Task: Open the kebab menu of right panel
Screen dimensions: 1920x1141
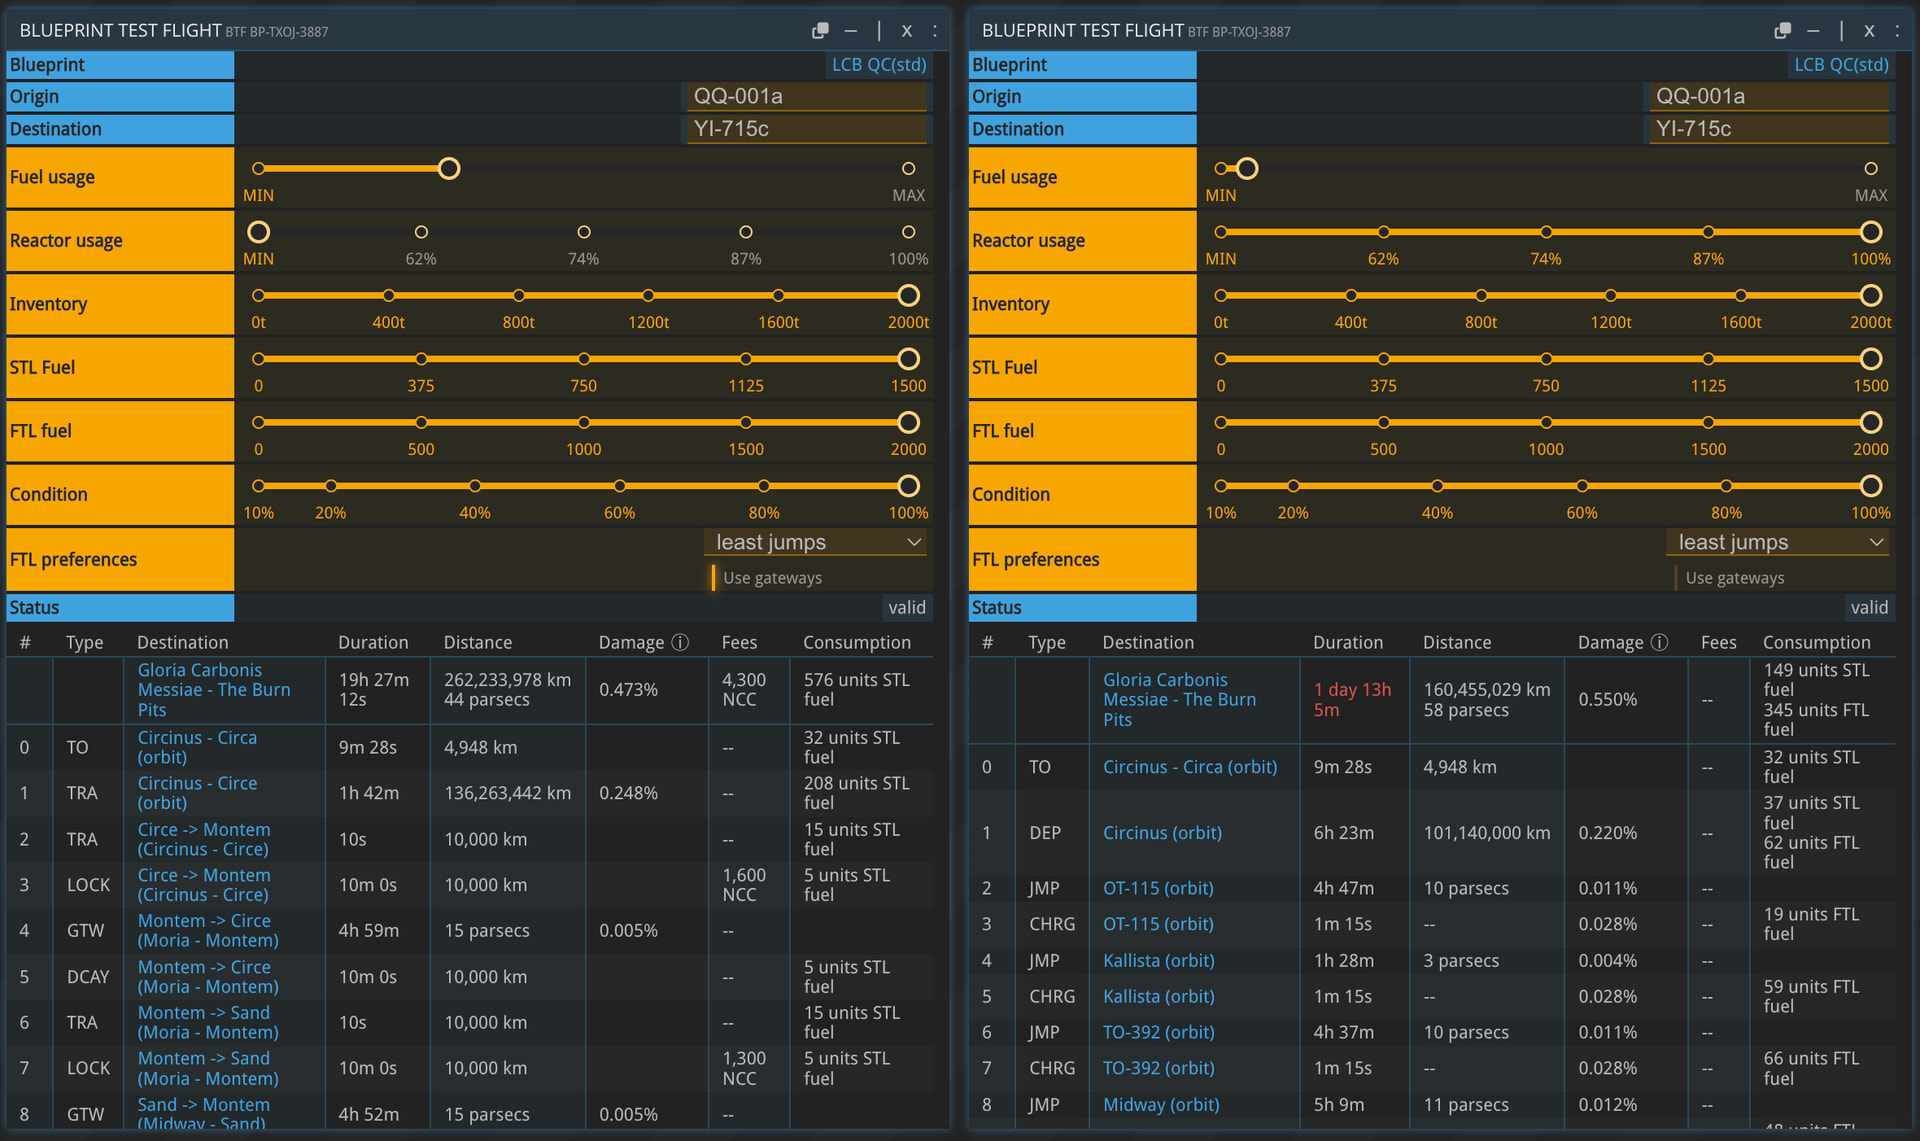Action: pyautogui.click(x=1897, y=31)
